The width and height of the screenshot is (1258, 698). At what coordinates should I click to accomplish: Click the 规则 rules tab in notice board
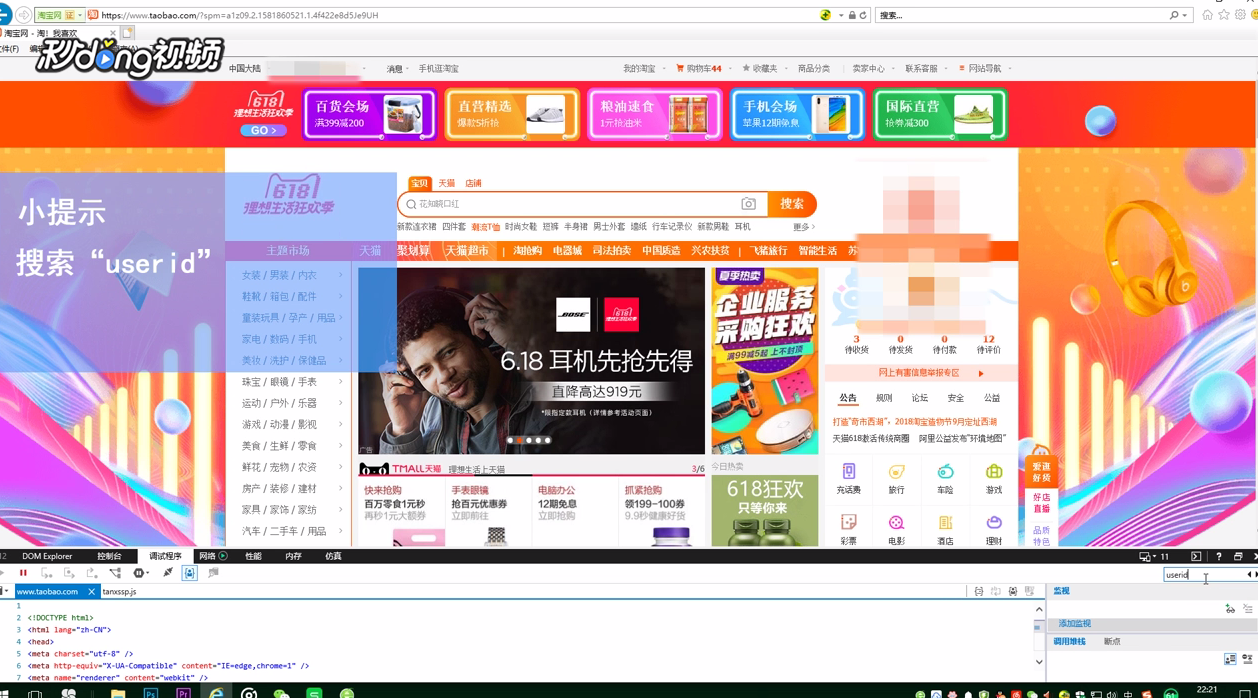coord(884,398)
